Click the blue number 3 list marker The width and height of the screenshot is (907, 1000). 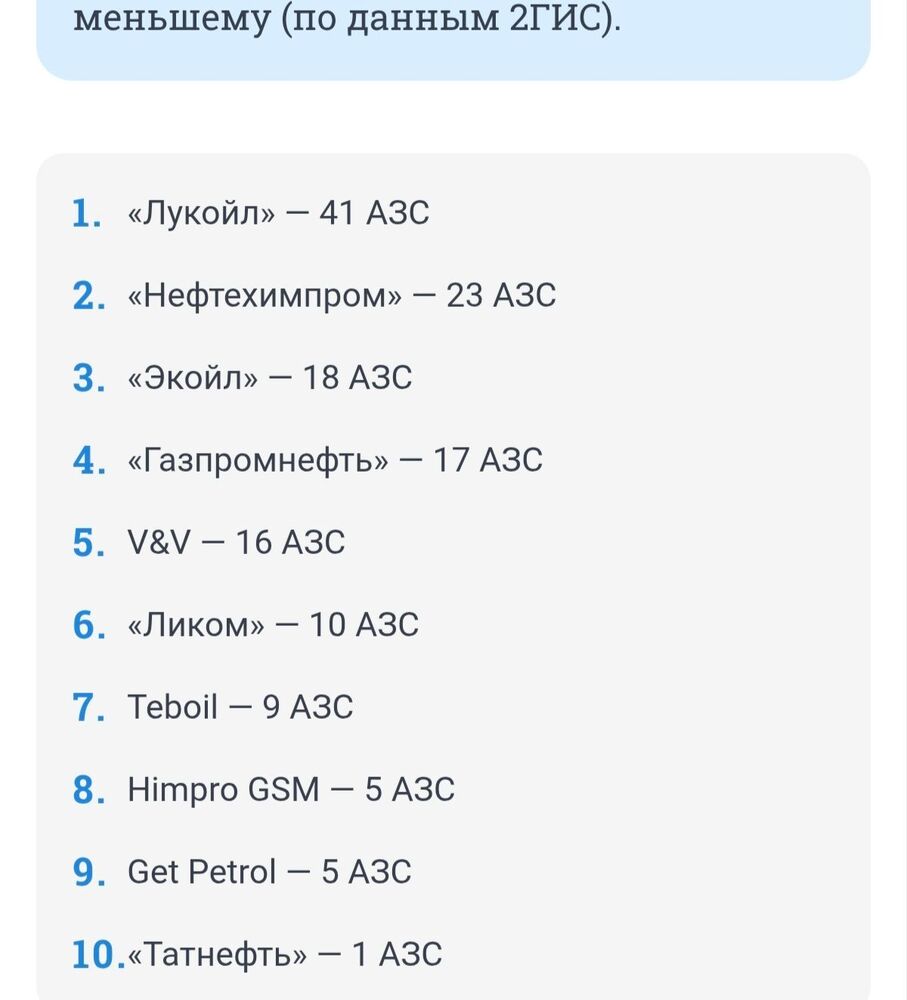click(x=89, y=378)
